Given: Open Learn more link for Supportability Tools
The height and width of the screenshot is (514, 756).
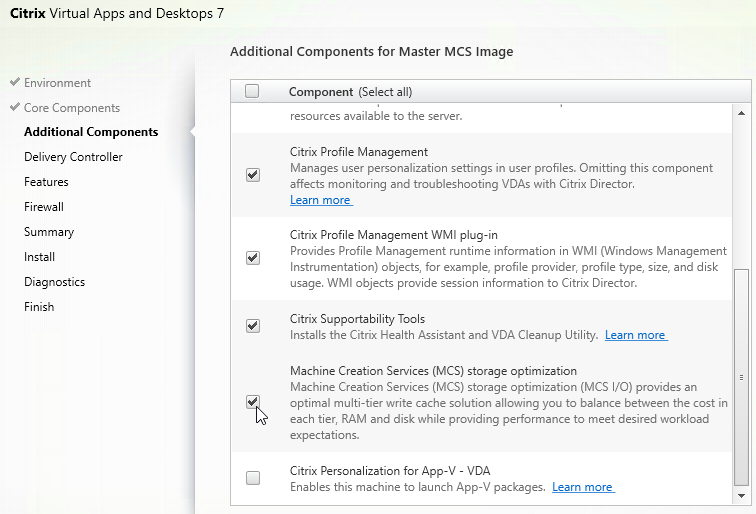Looking at the screenshot, I should 636,335.
